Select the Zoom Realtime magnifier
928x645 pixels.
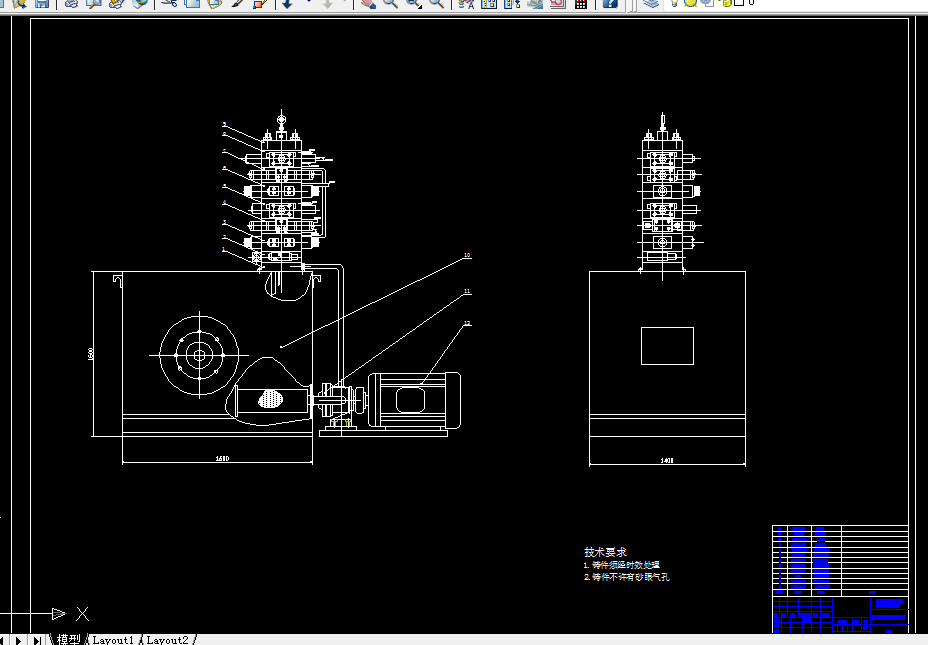pos(390,3)
